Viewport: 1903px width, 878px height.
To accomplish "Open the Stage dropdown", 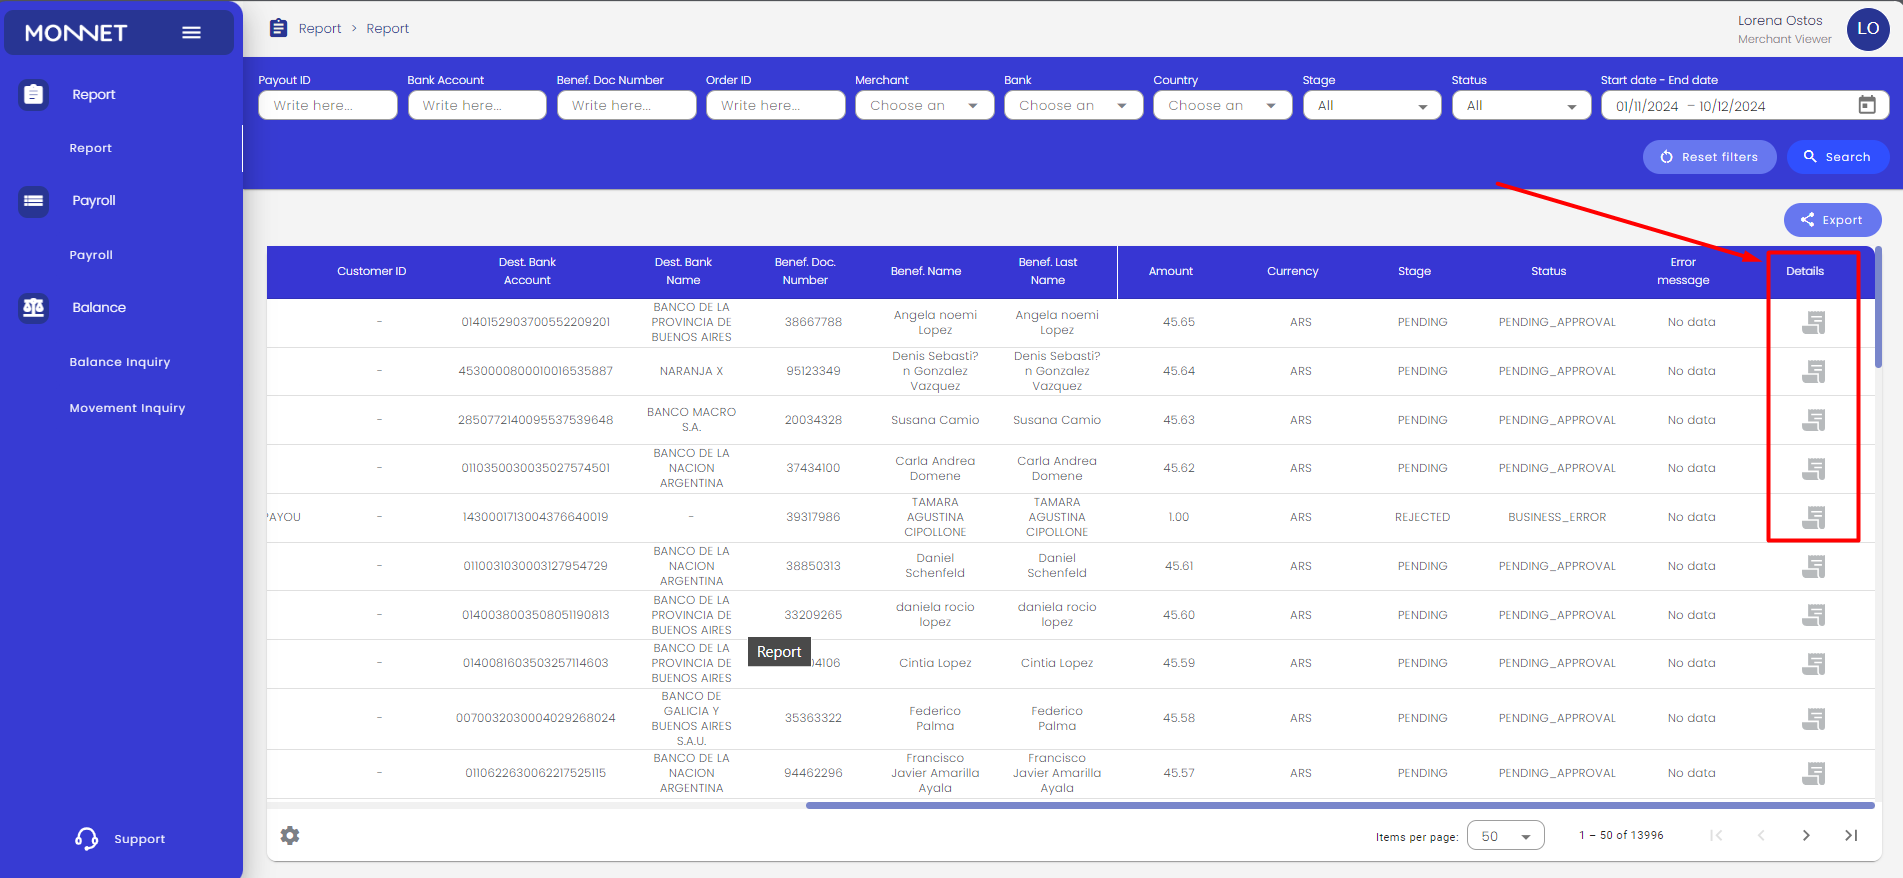I will coord(1372,105).
